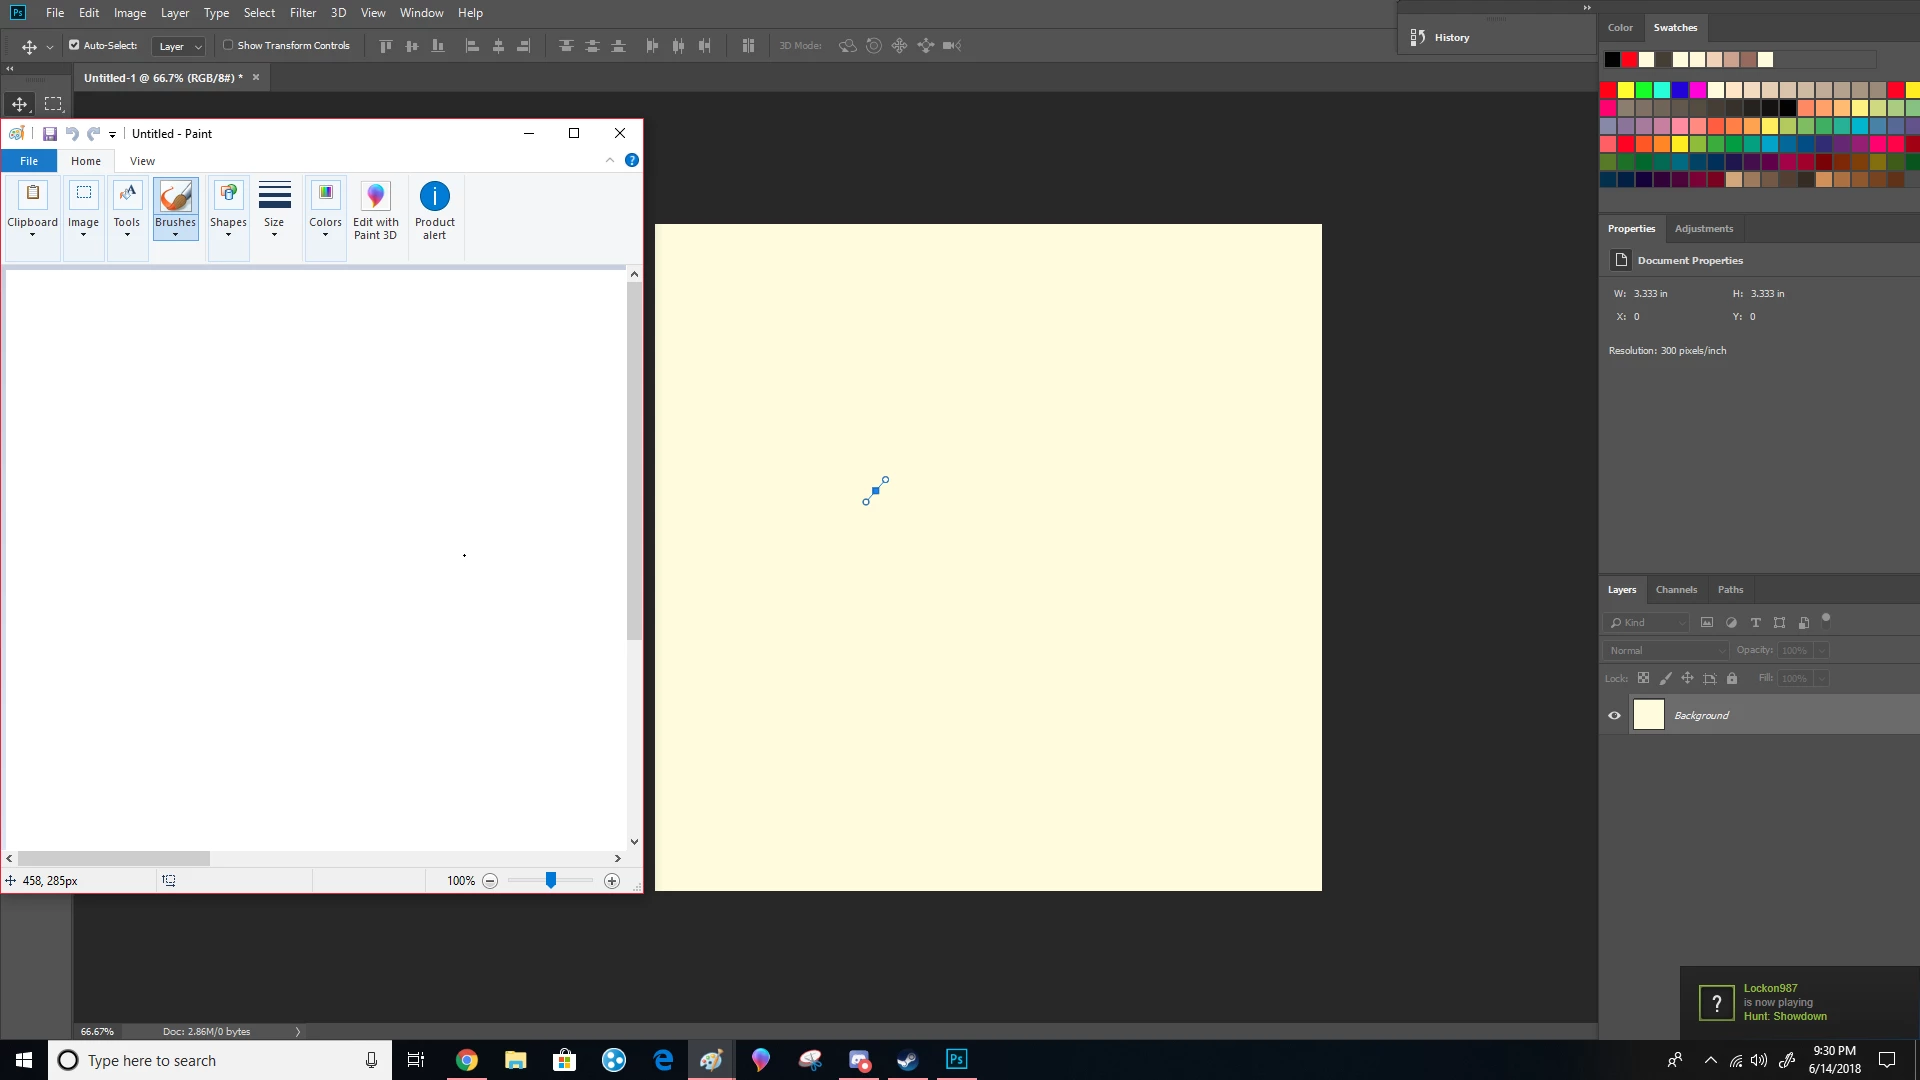
Task: Open the Auto-Select Layer dropdown
Action: (x=180, y=46)
